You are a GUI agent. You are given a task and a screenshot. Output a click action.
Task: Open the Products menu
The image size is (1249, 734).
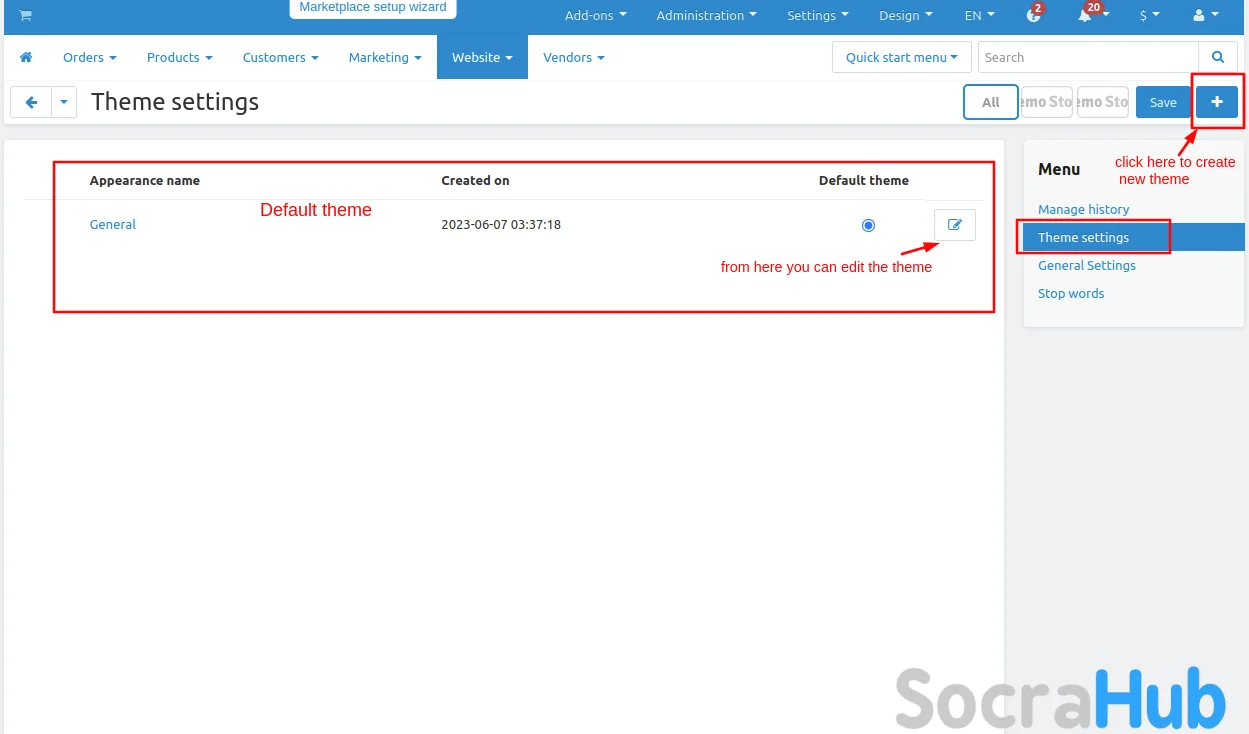click(179, 57)
